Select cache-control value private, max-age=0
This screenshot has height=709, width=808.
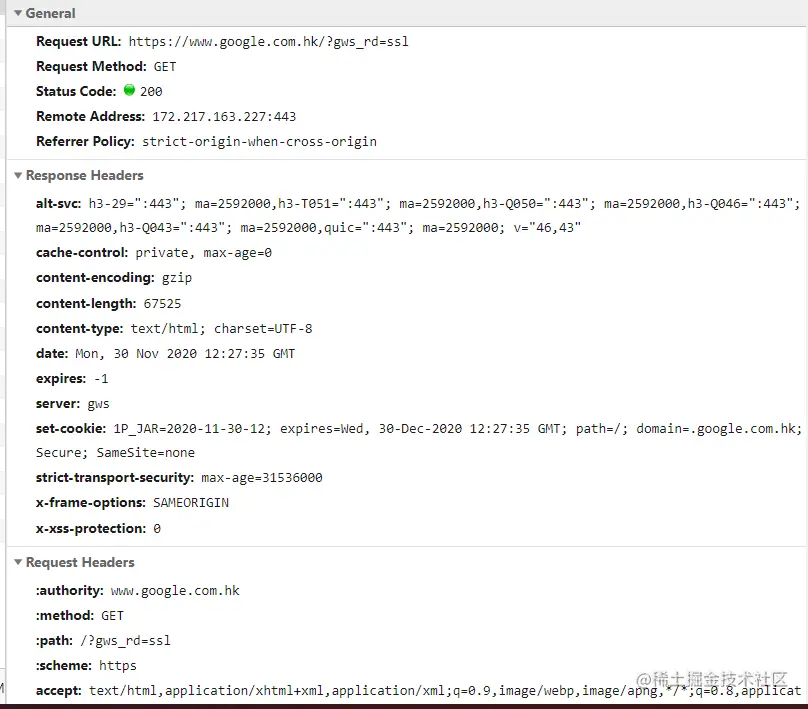[204, 253]
